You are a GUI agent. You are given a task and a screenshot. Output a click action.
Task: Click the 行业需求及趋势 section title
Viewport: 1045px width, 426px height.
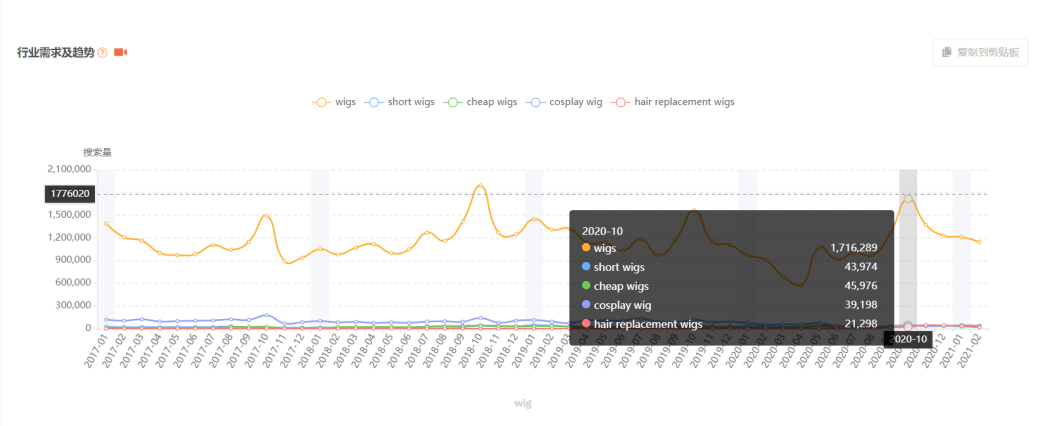pos(55,52)
